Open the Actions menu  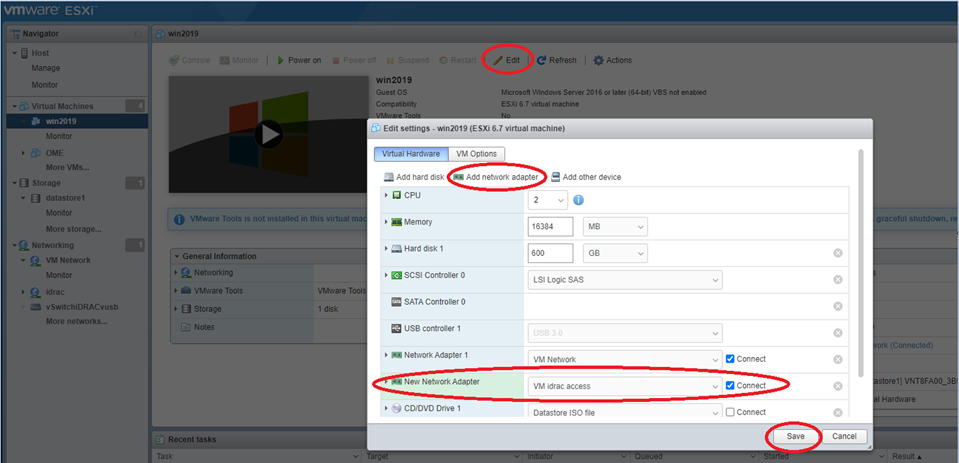pos(613,61)
